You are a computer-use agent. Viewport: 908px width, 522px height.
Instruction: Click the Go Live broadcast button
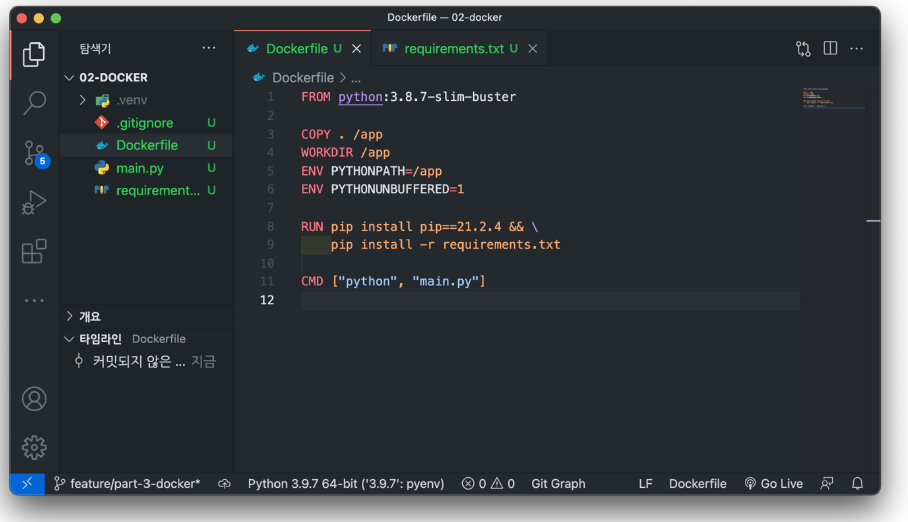(x=774, y=484)
